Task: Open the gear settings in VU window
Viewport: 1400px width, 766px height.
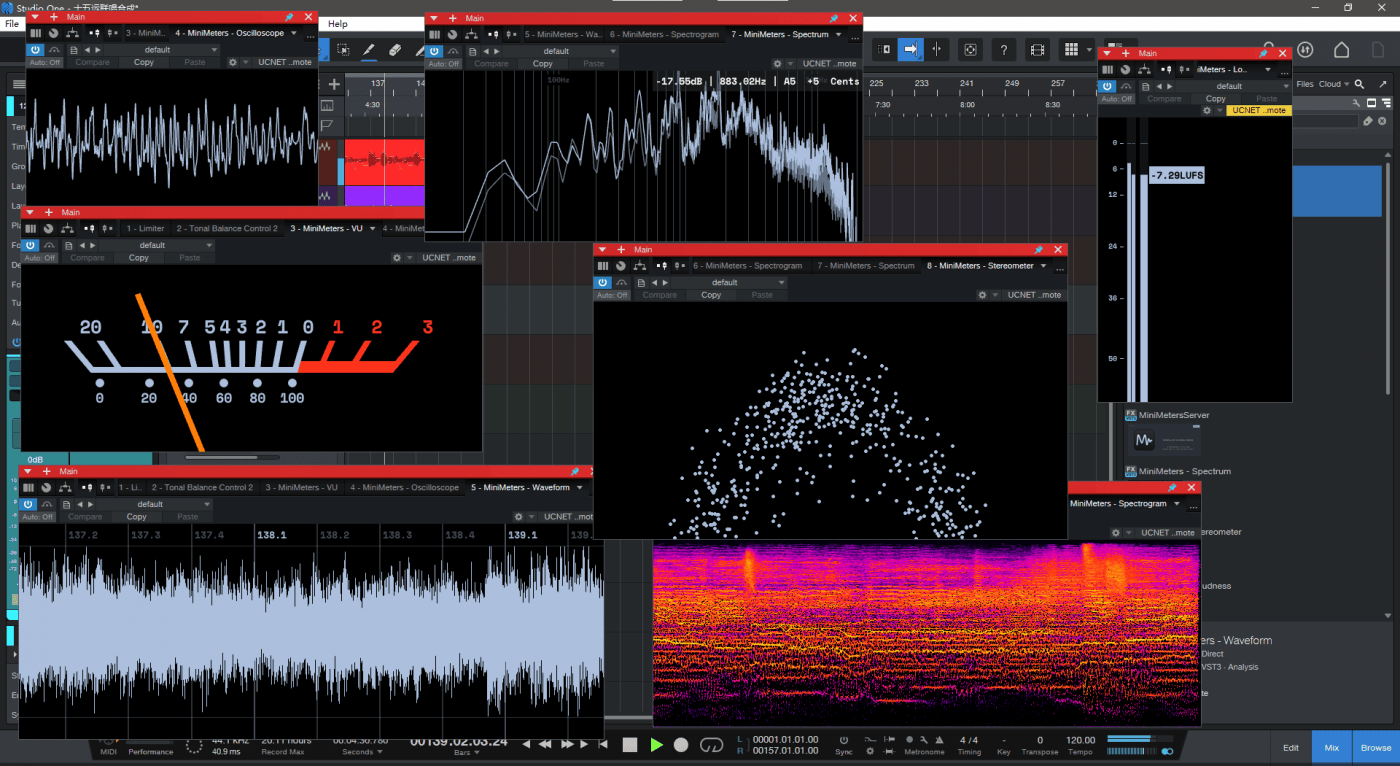Action: (397, 258)
